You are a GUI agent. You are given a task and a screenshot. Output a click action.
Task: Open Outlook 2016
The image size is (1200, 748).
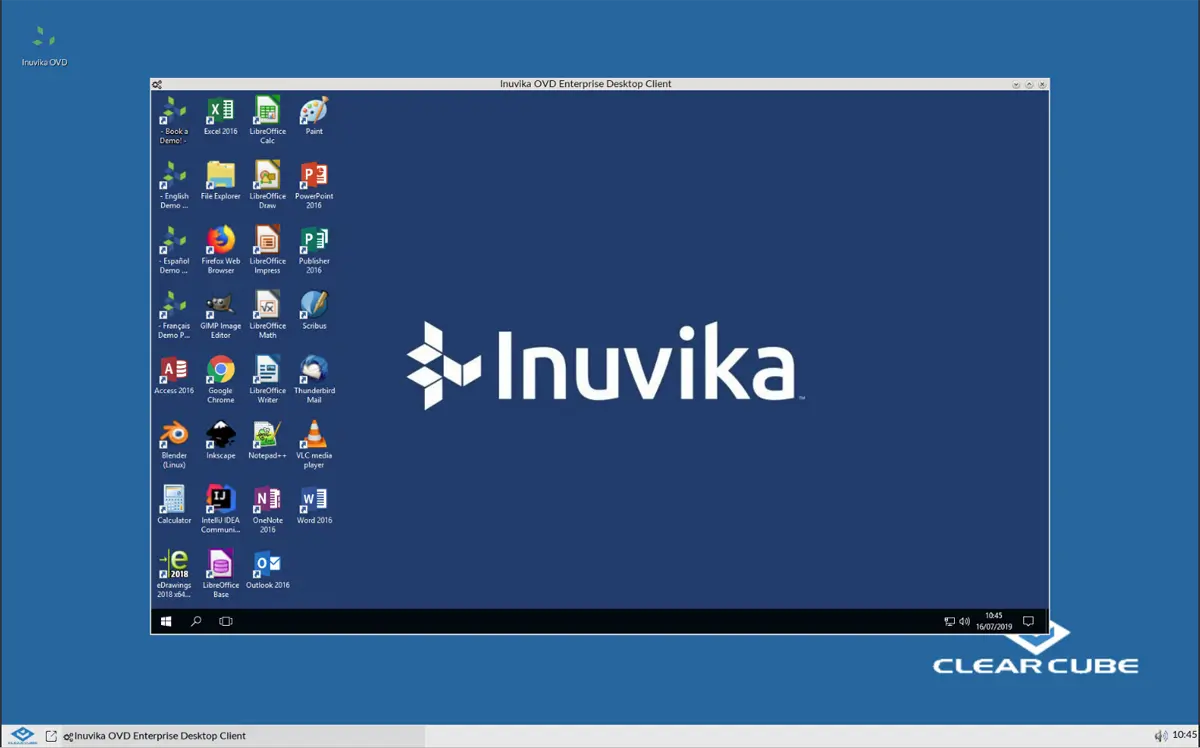267,571
